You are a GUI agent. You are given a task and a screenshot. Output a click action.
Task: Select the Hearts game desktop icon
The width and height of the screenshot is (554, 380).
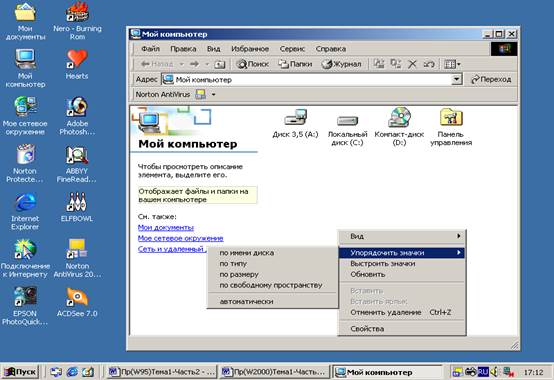77,64
